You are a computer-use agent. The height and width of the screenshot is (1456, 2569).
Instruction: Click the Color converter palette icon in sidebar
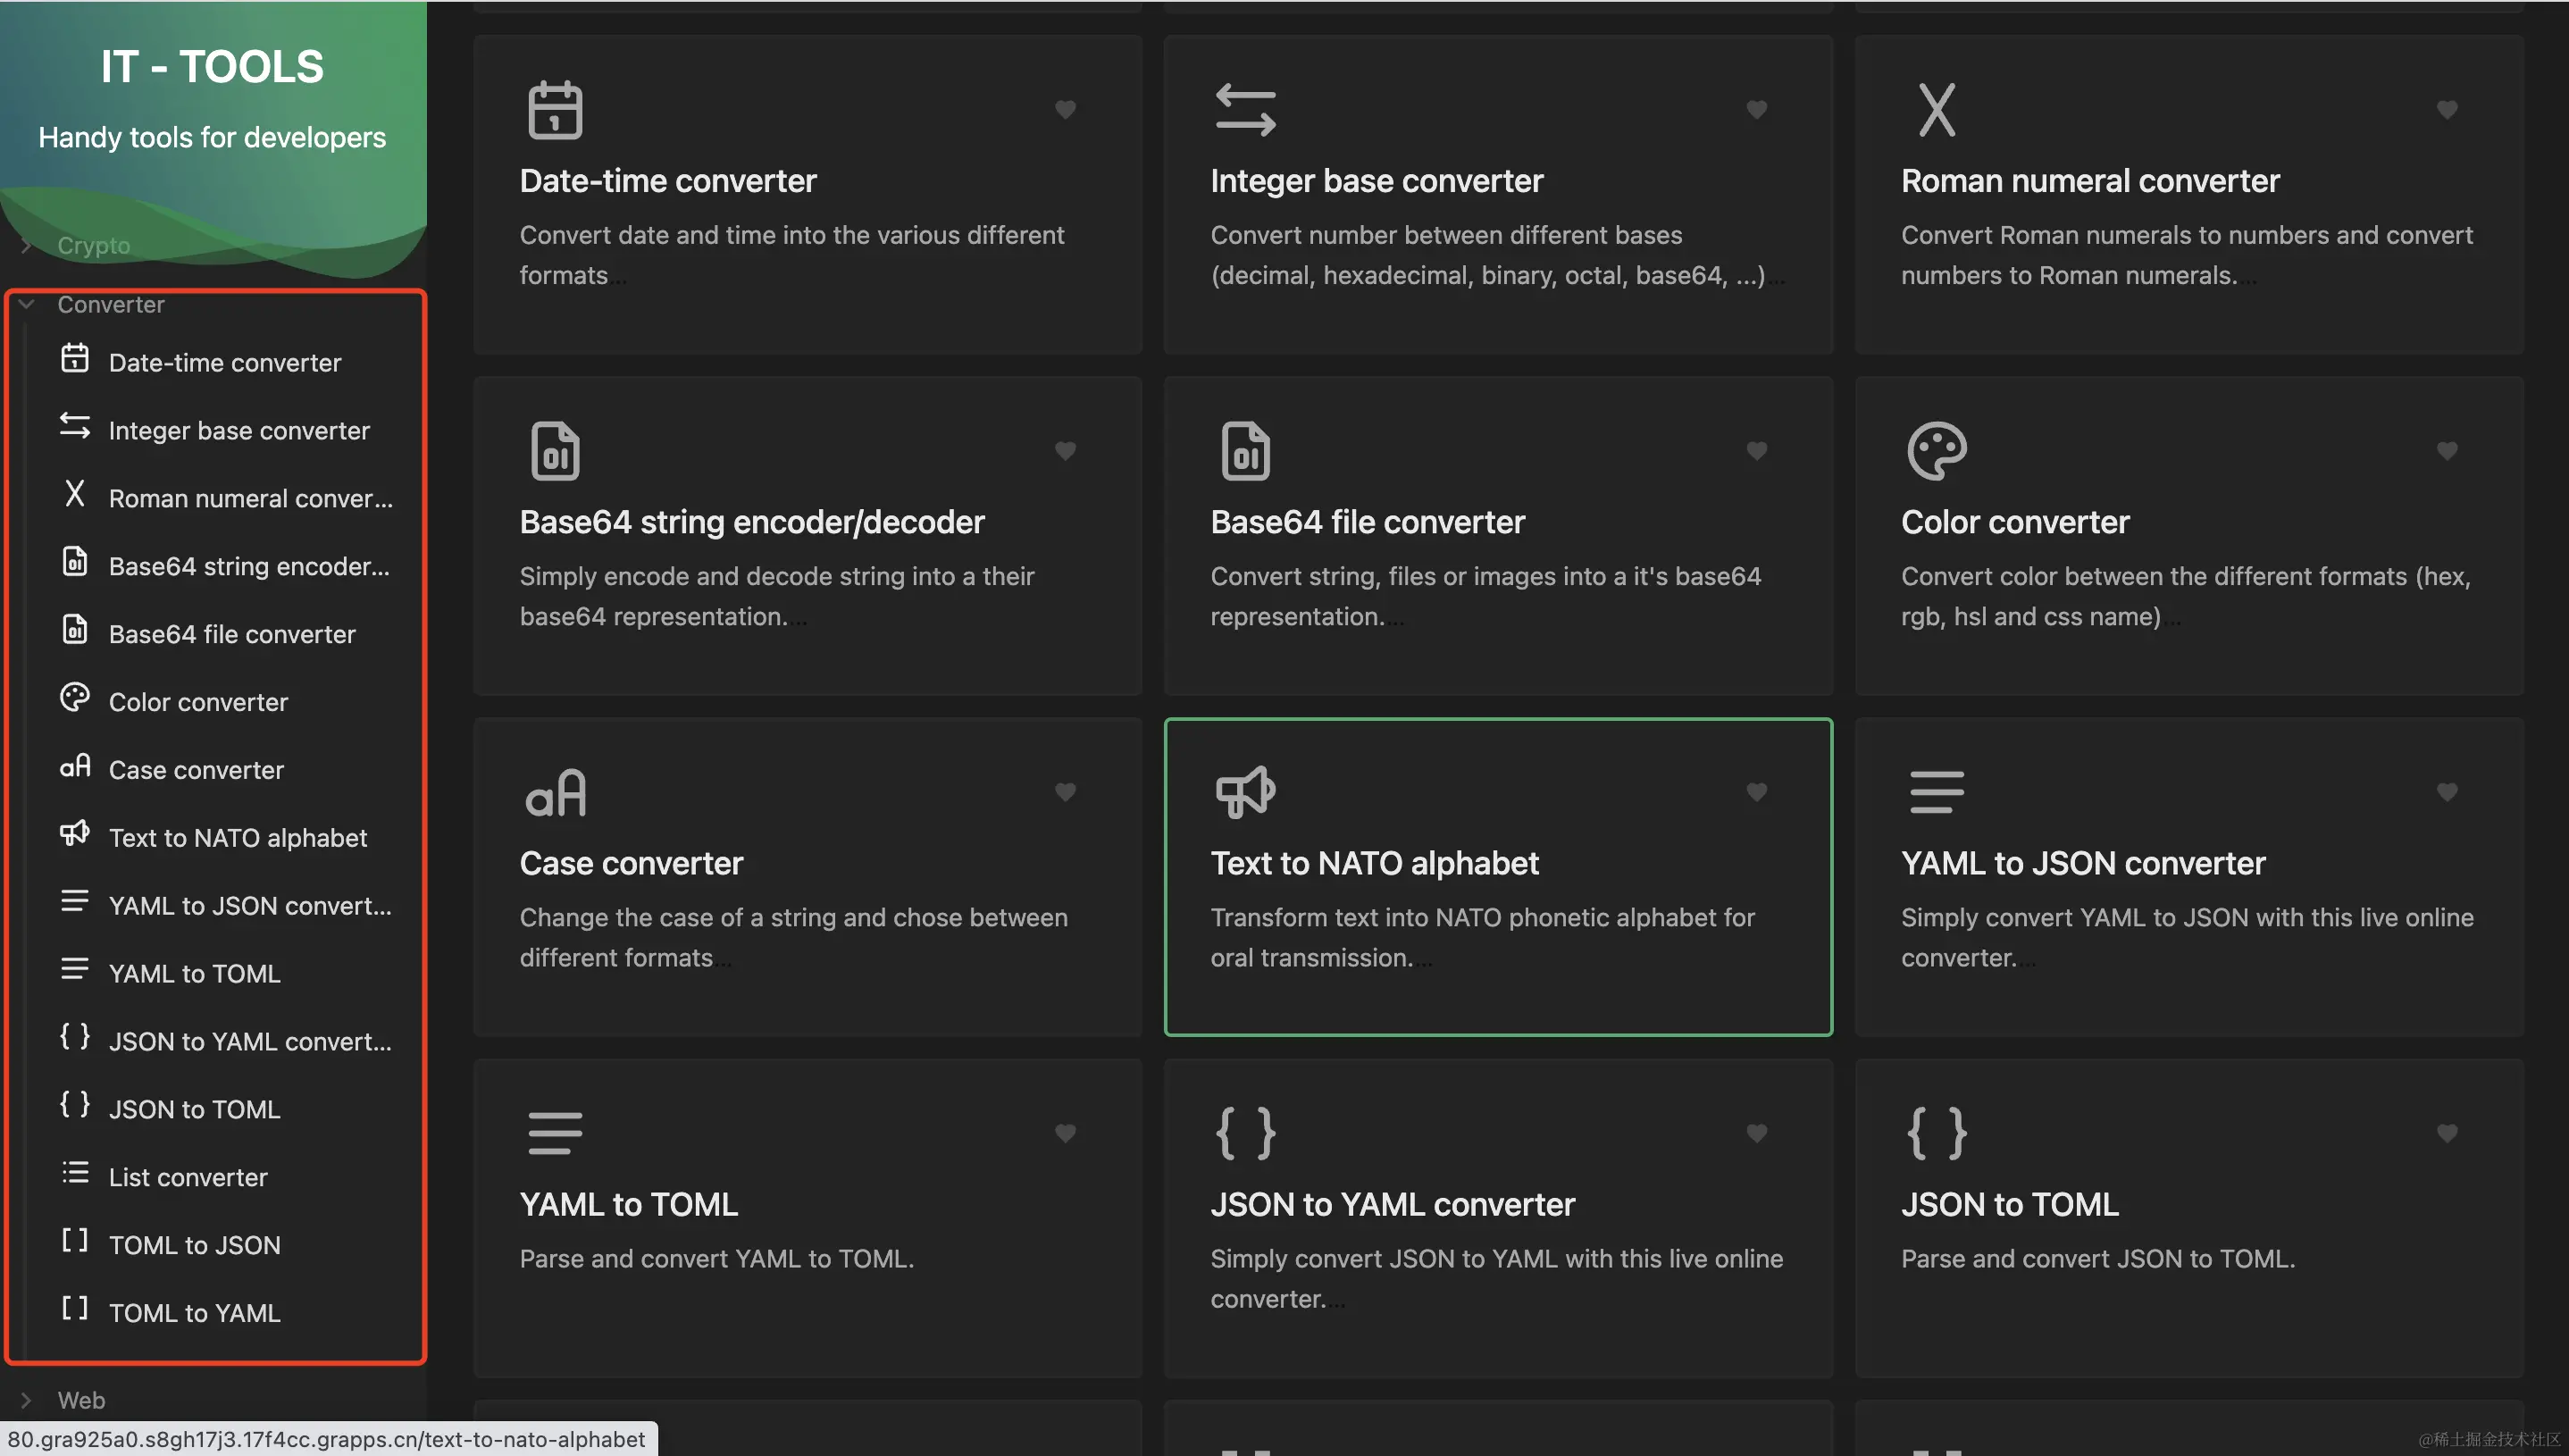coord(74,698)
